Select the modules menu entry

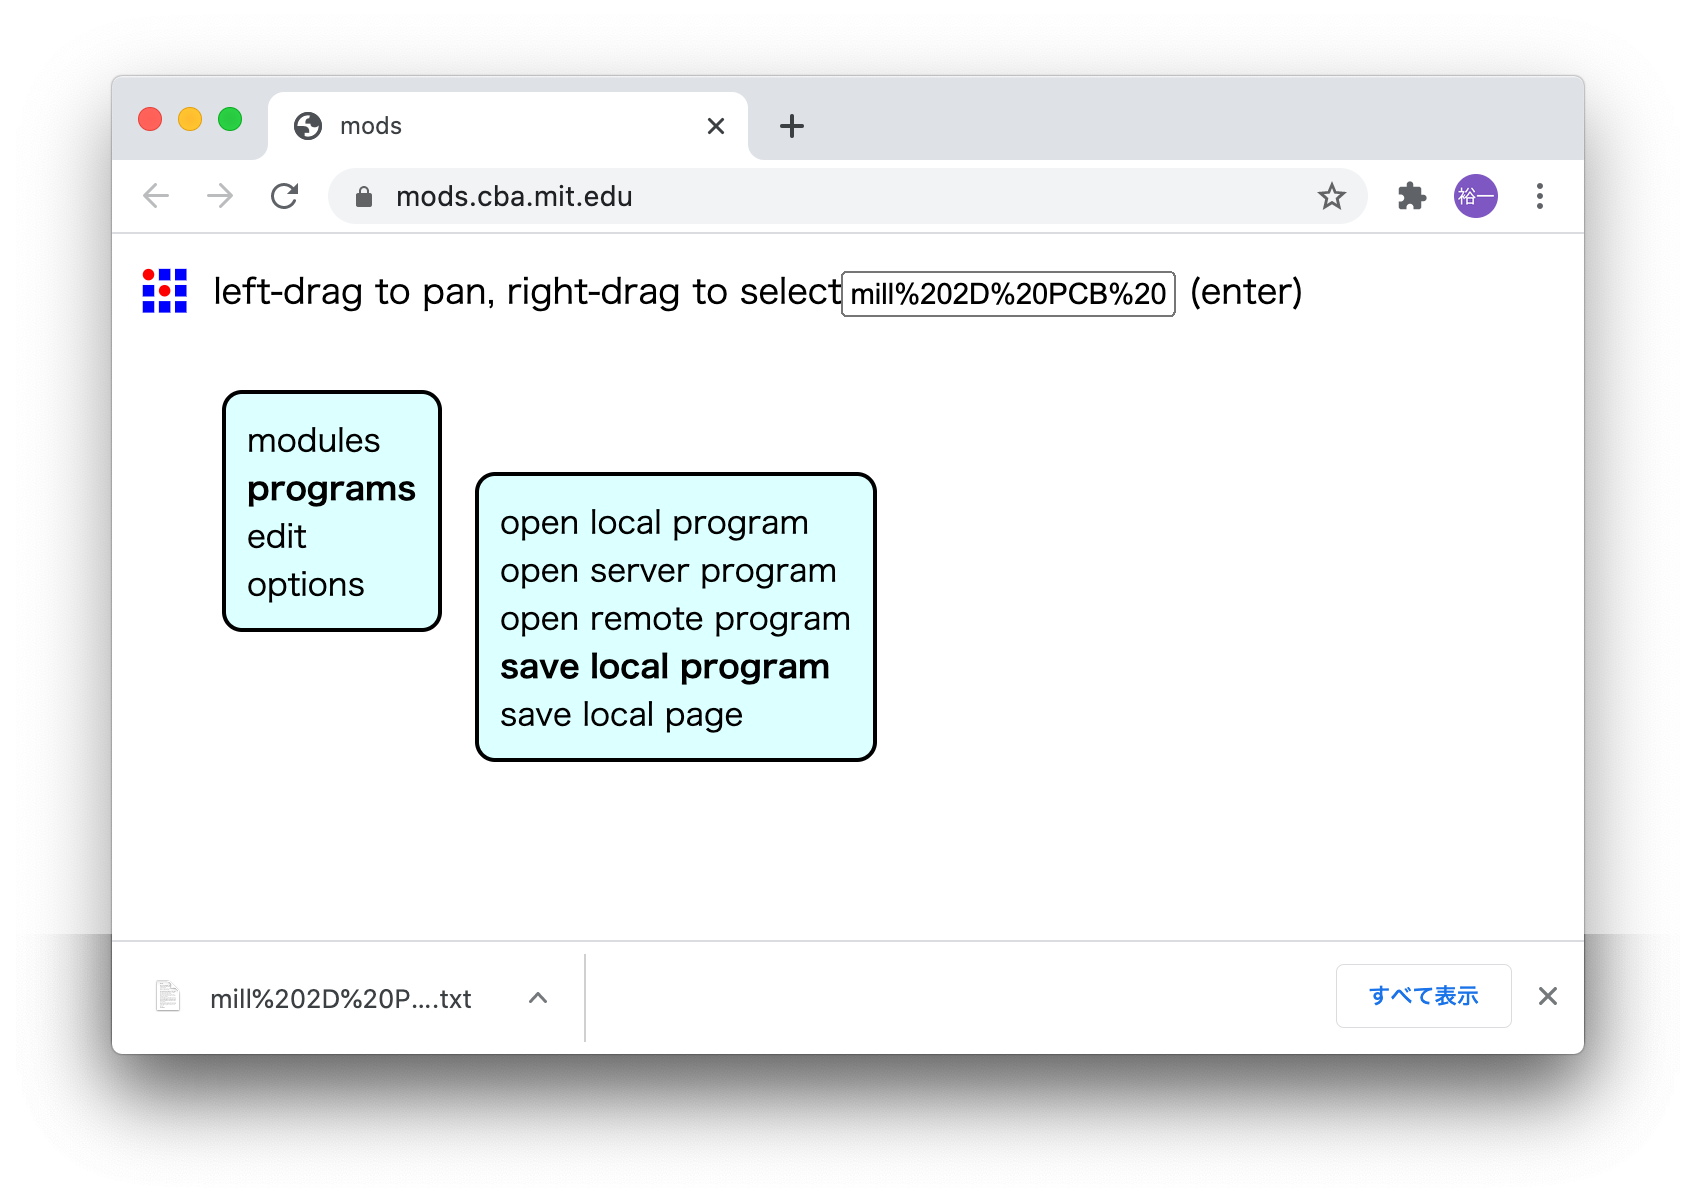point(313,441)
